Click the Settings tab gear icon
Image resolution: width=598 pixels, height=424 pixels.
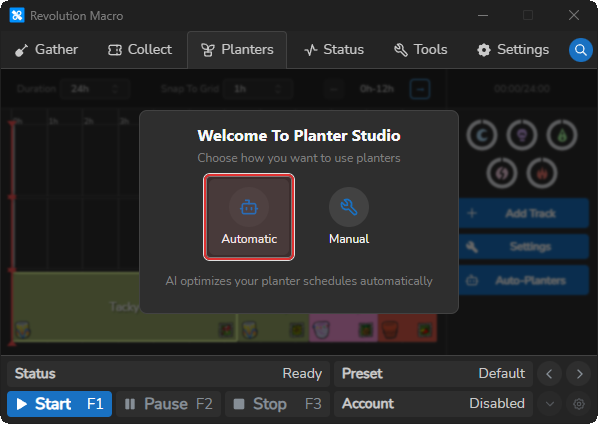[484, 50]
